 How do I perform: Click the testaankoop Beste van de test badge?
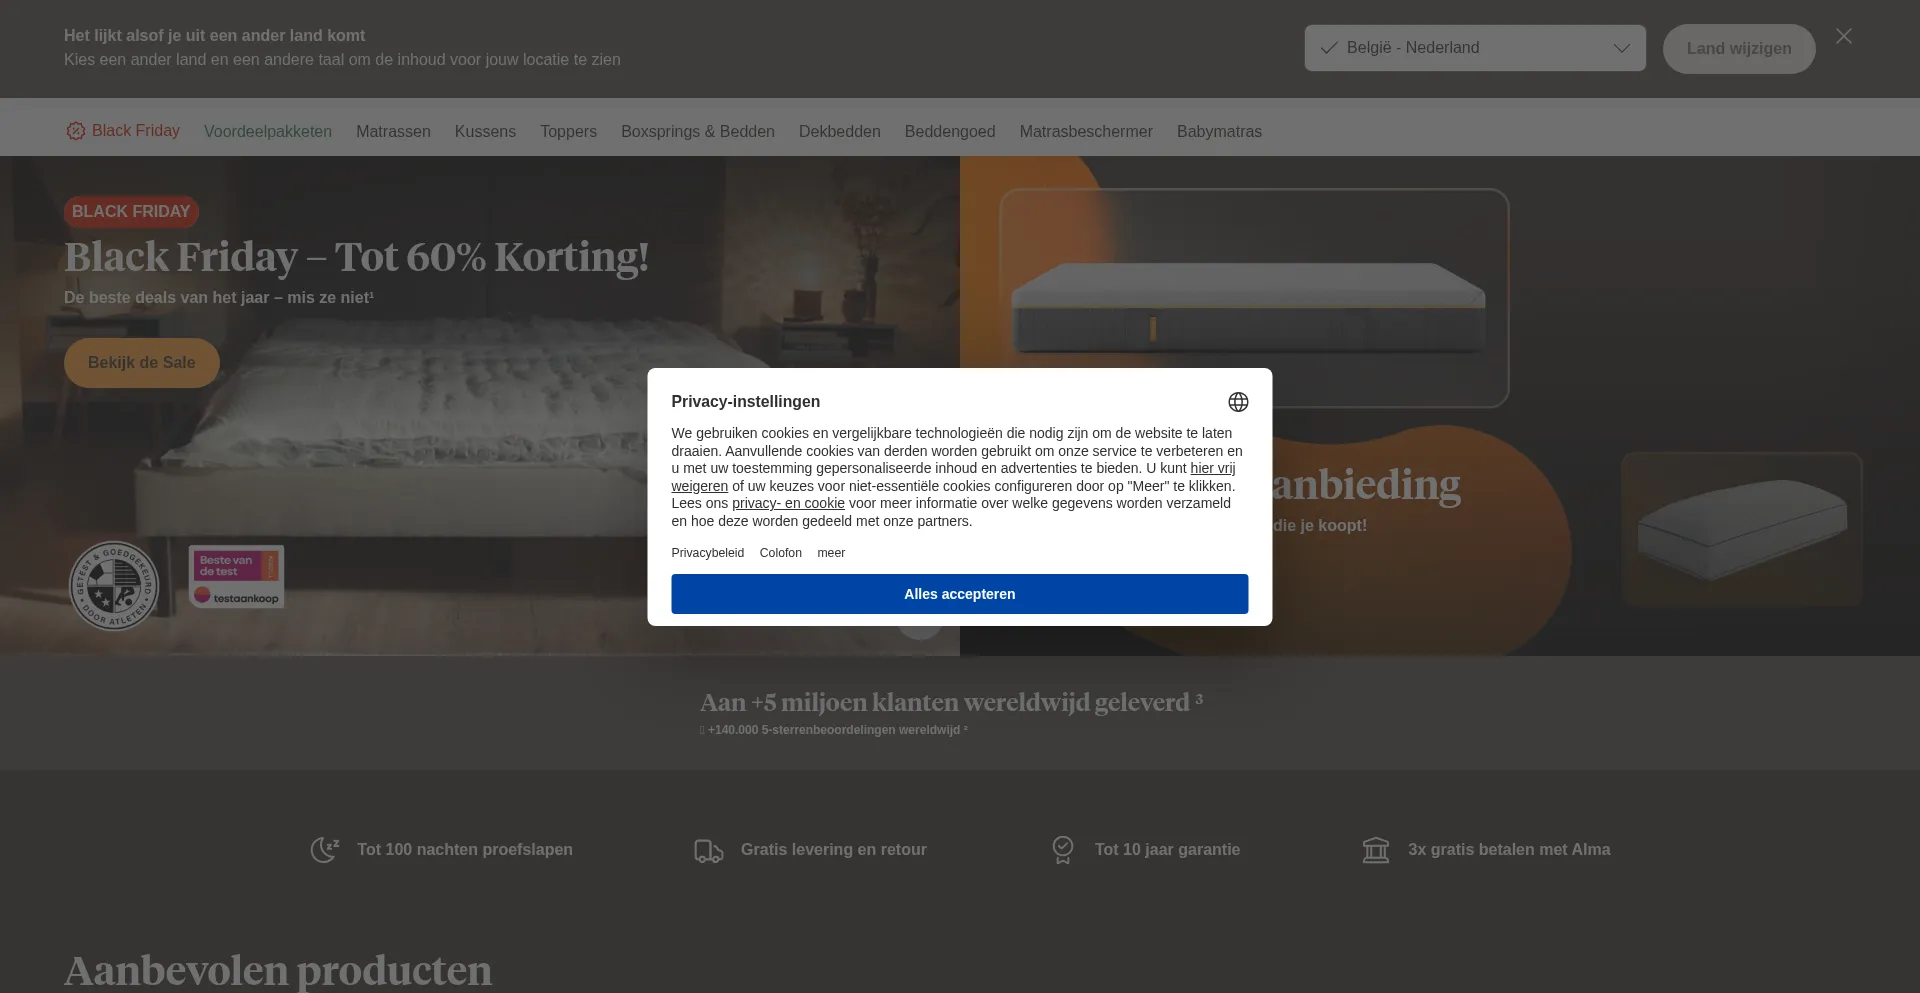point(237,577)
